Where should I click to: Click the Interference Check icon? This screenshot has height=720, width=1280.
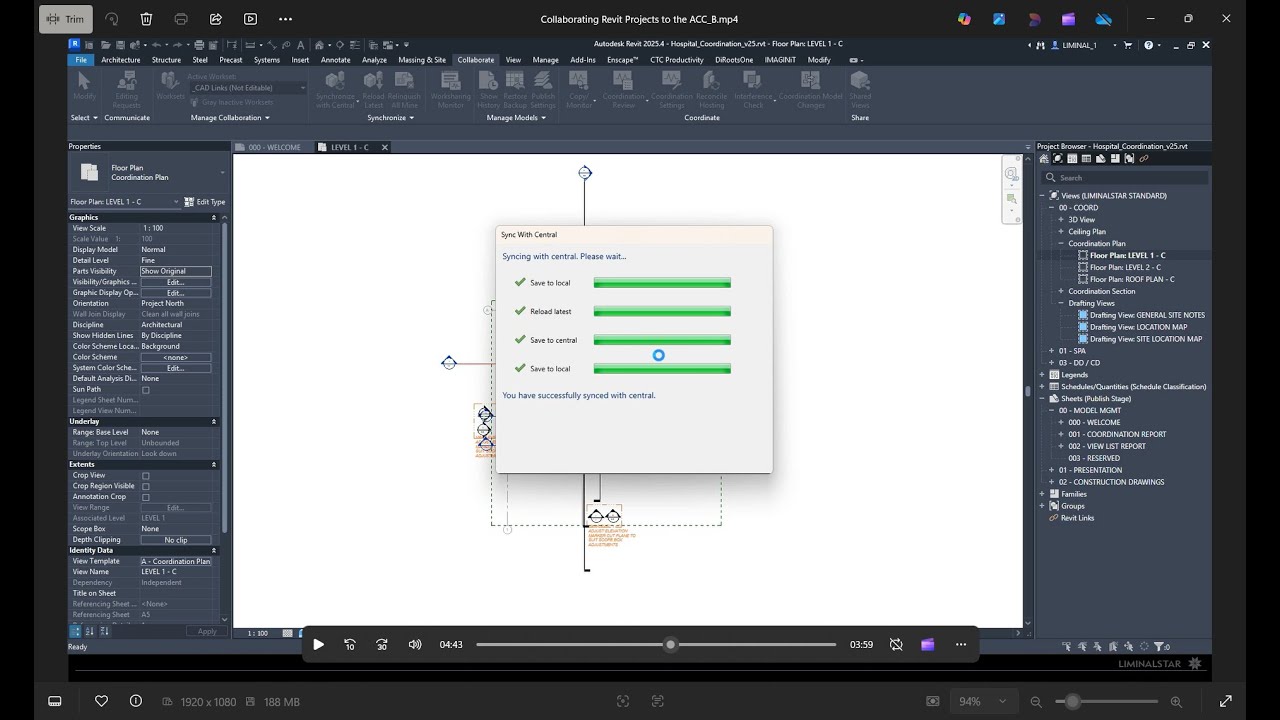753,82
